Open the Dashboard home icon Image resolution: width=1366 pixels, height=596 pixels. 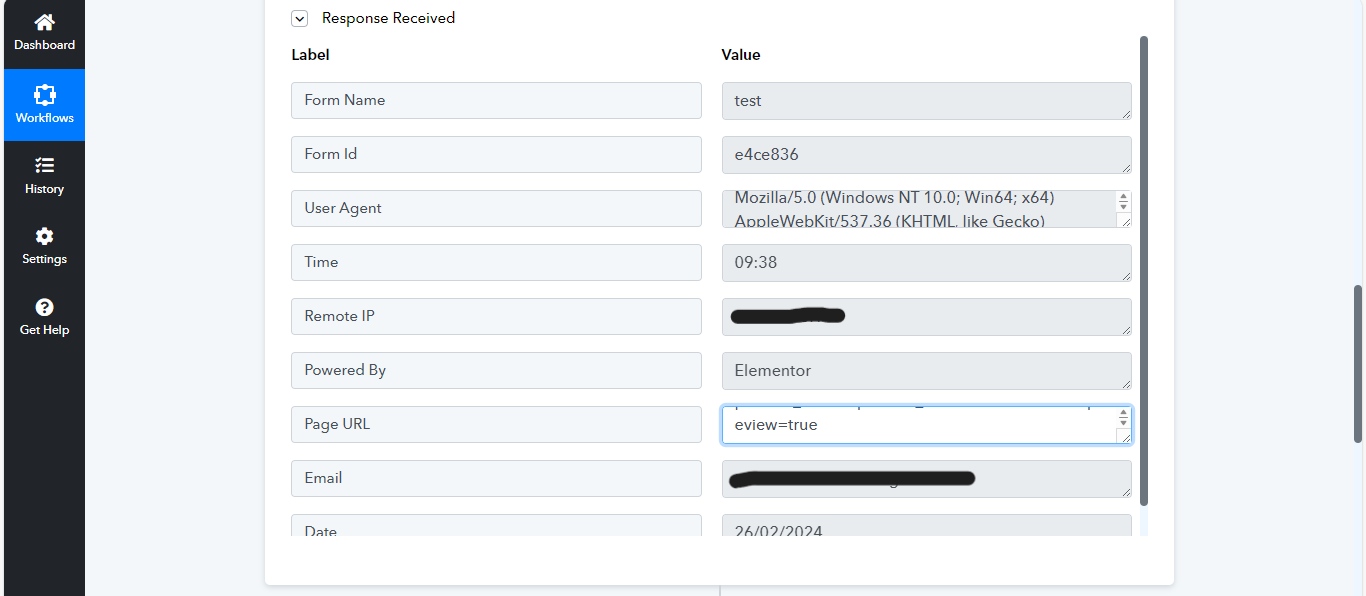pyautogui.click(x=44, y=23)
